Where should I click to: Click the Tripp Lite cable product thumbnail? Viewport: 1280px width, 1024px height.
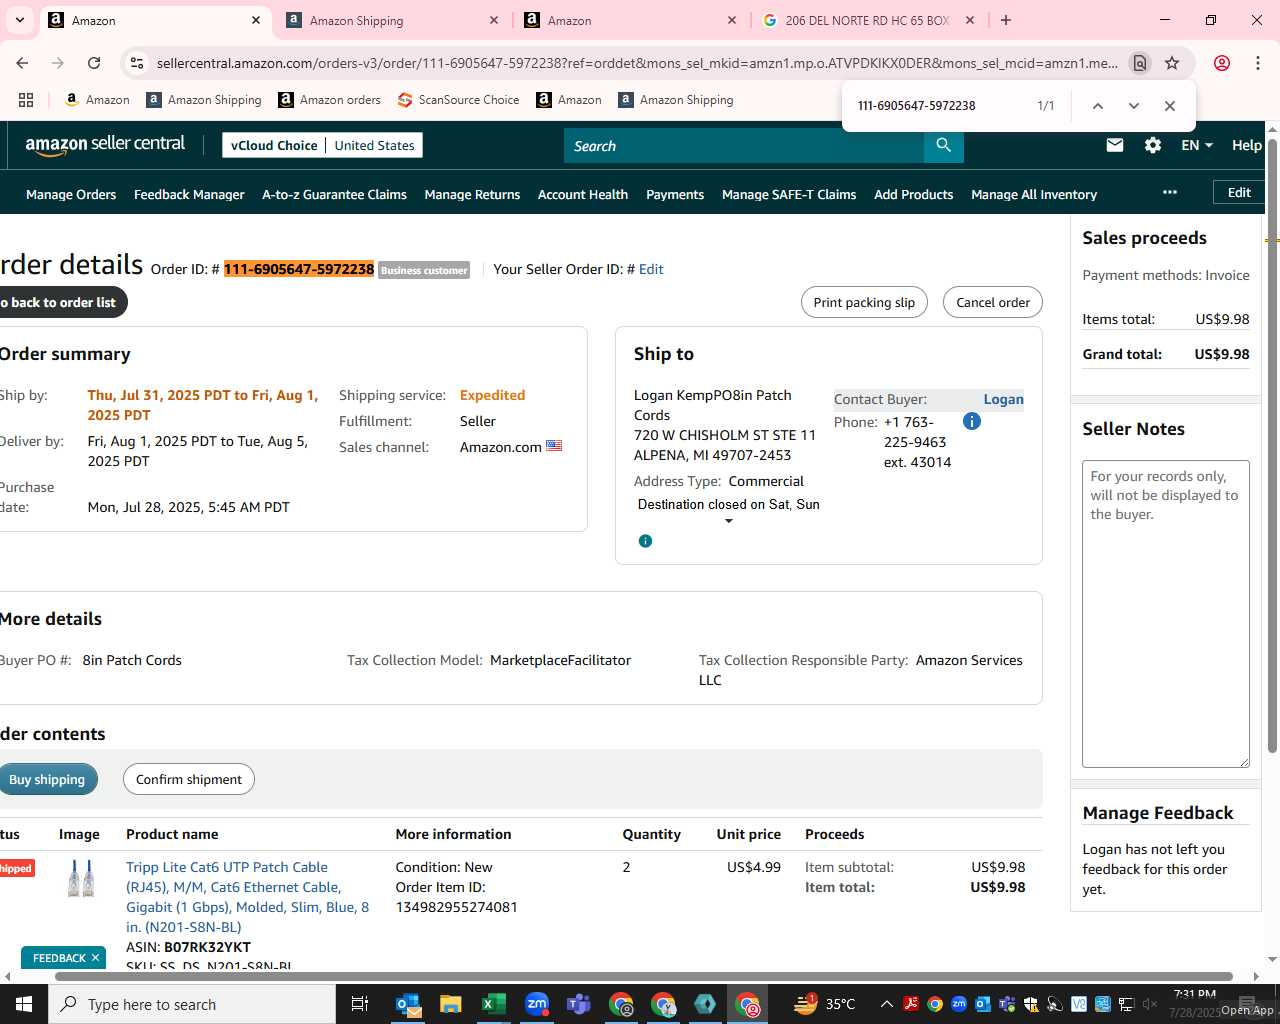pyautogui.click(x=81, y=878)
